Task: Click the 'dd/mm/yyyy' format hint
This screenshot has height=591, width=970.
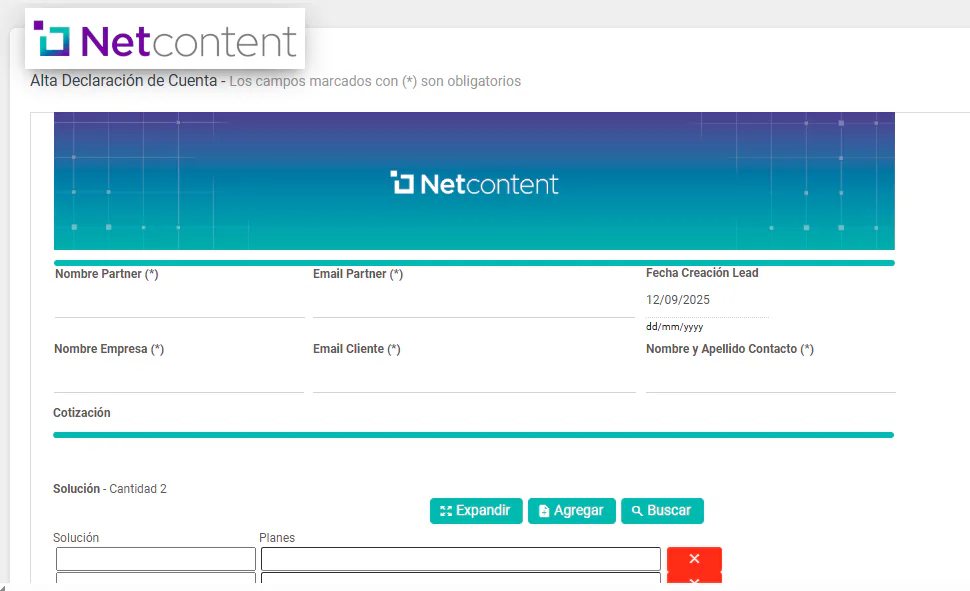Action: click(674, 327)
